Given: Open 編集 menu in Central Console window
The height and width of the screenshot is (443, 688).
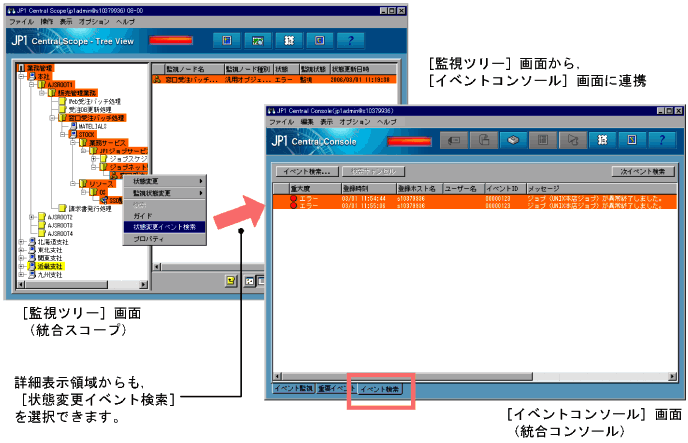Looking at the screenshot, I should [x=307, y=122].
